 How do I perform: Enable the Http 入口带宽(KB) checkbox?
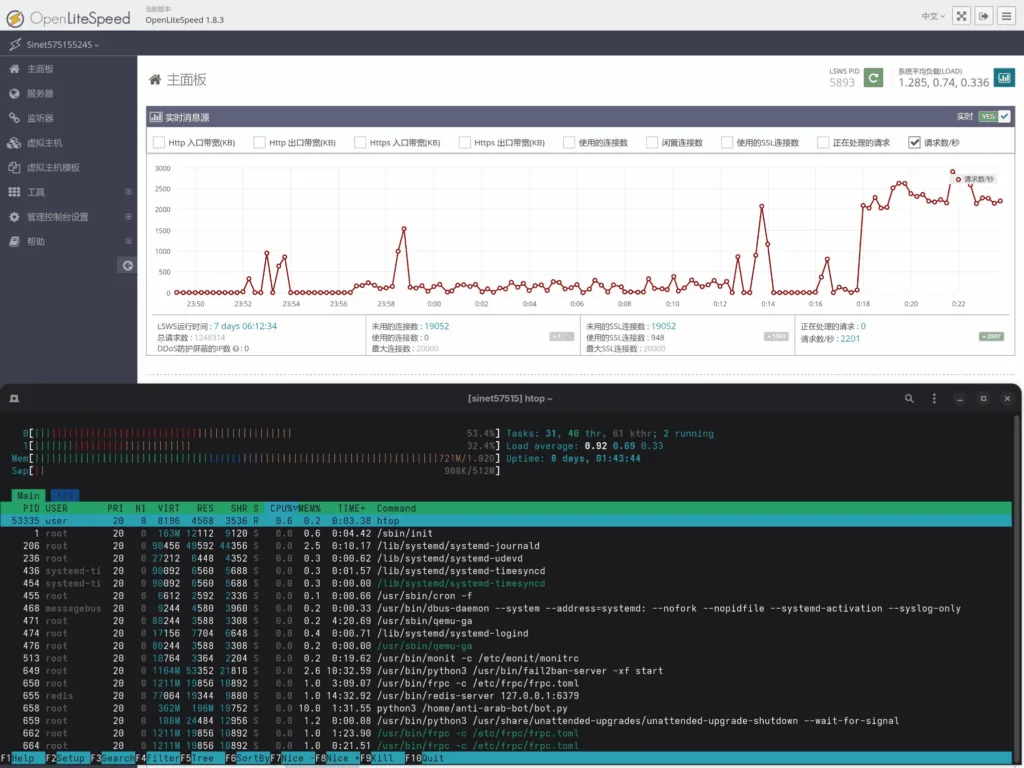tap(159, 143)
